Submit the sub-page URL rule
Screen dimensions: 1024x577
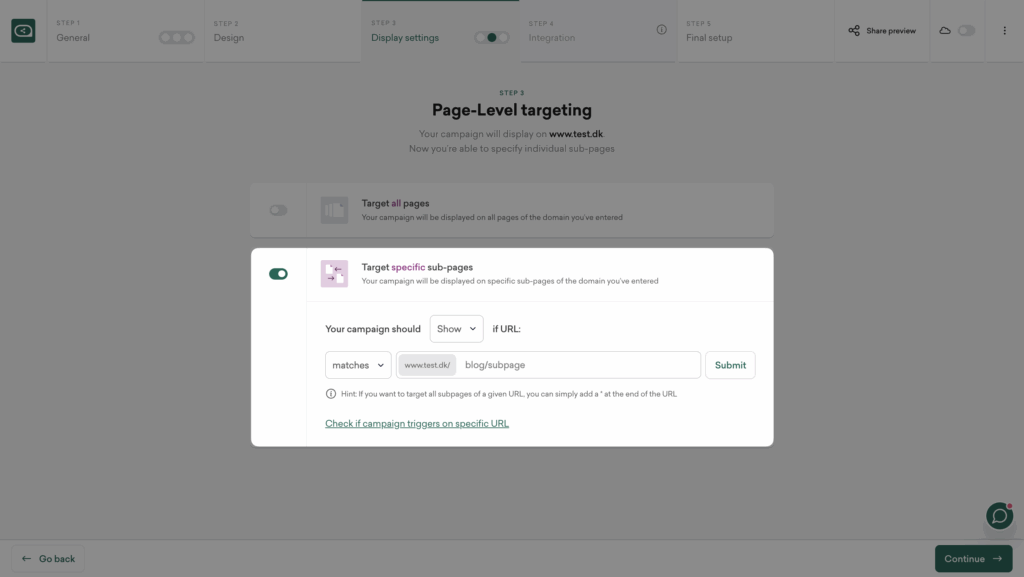pos(730,364)
